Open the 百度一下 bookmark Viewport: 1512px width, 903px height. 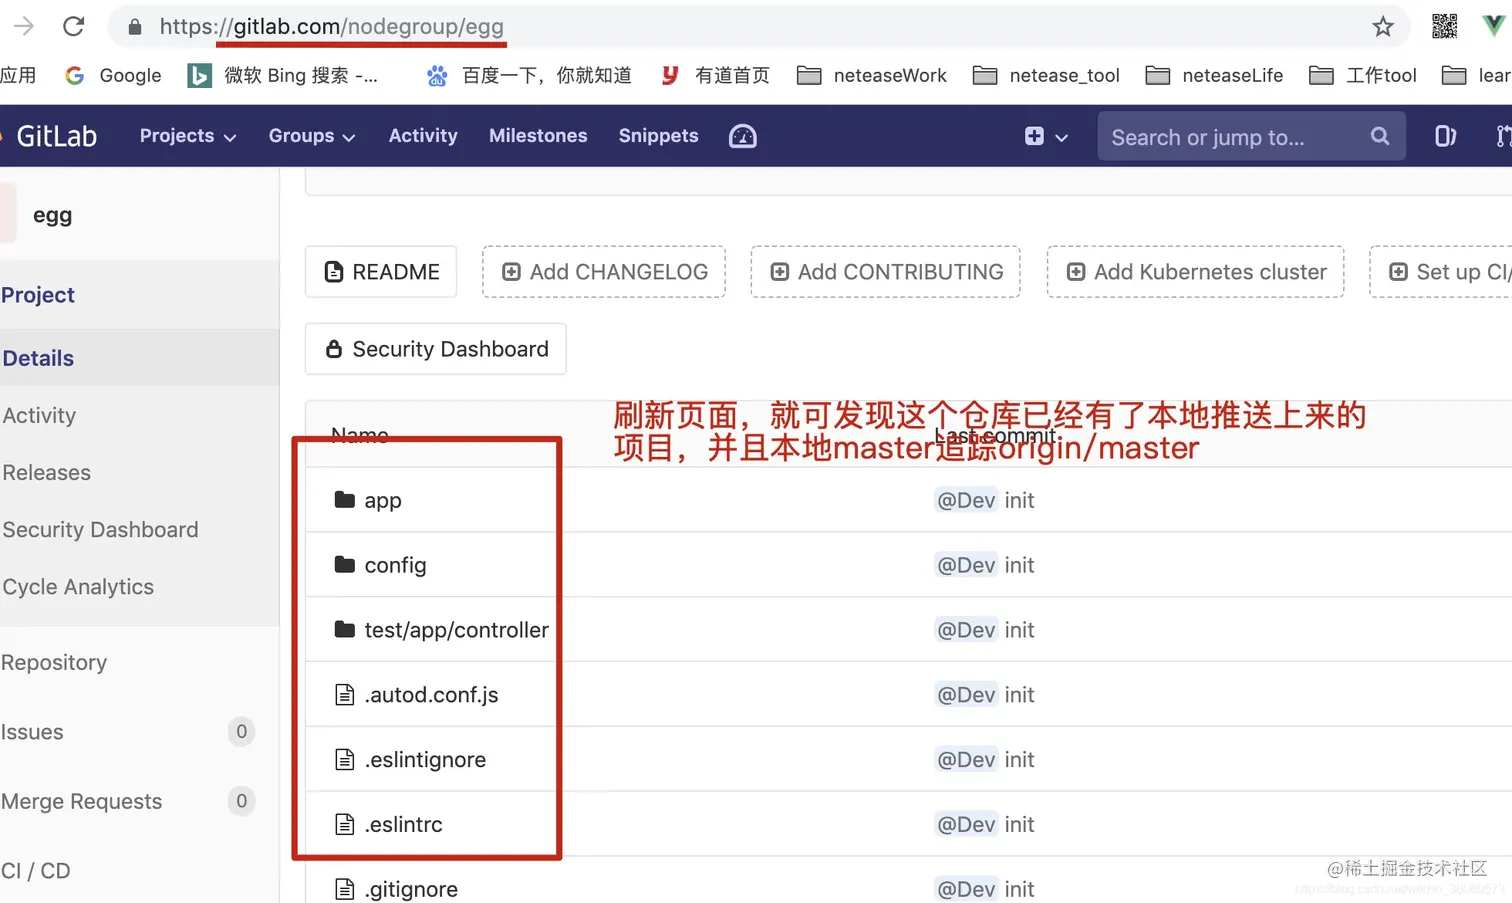529,75
